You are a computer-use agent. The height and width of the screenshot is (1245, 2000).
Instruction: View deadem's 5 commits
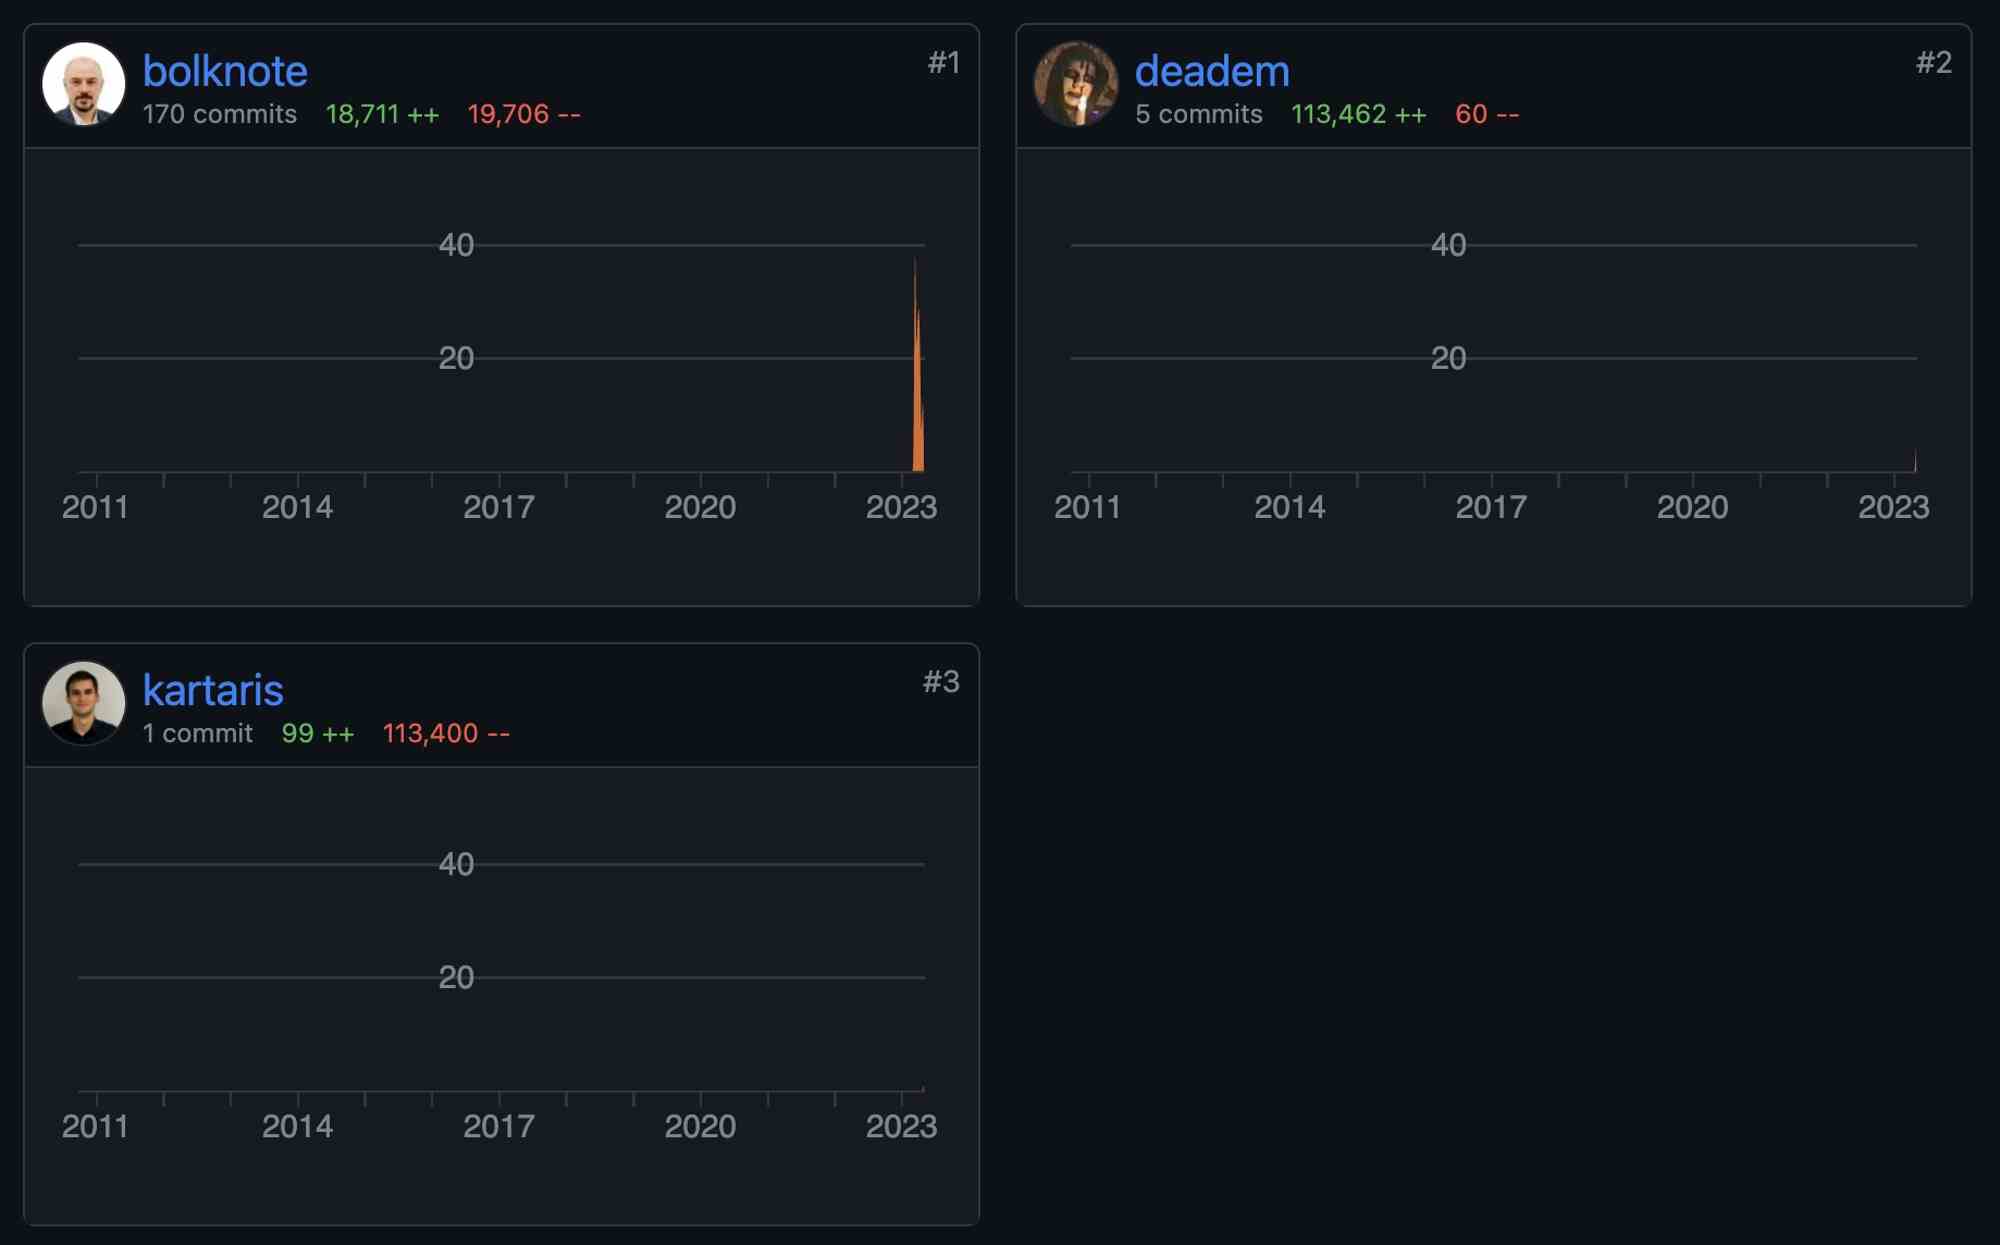[x=1198, y=114]
